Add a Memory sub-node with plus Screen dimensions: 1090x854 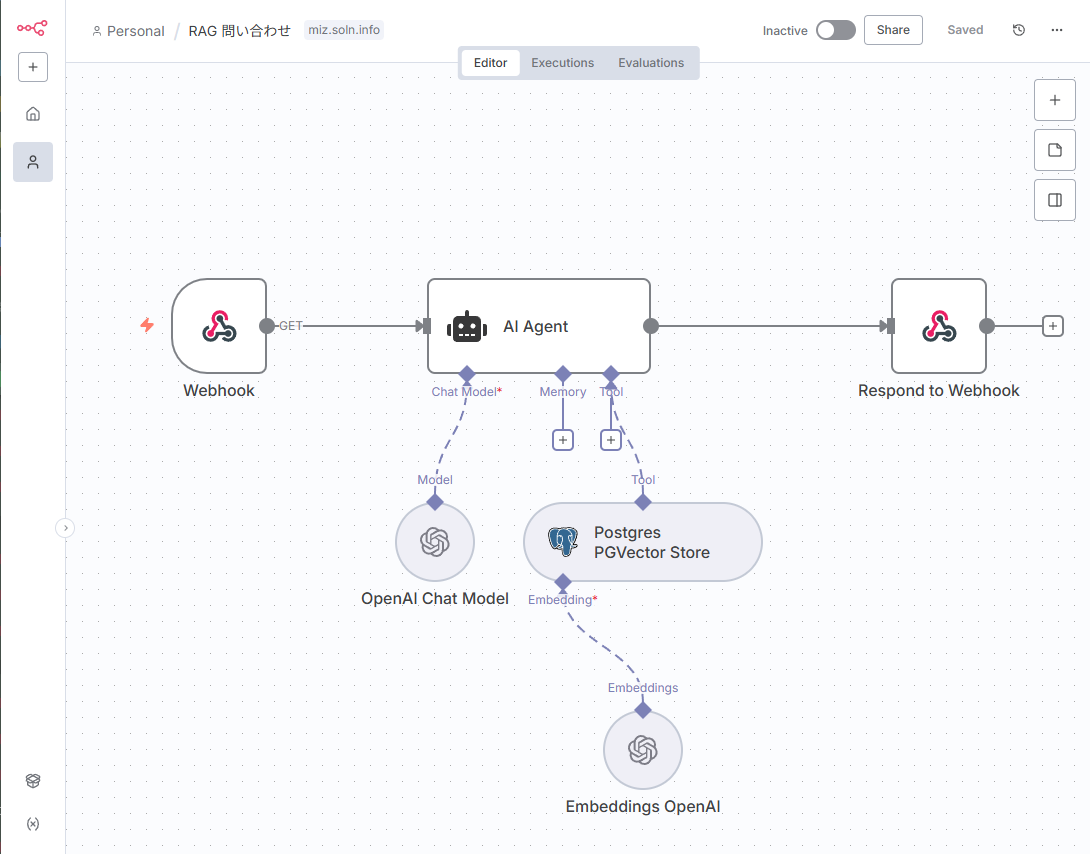pyautogui.click(x=563, y=440)
